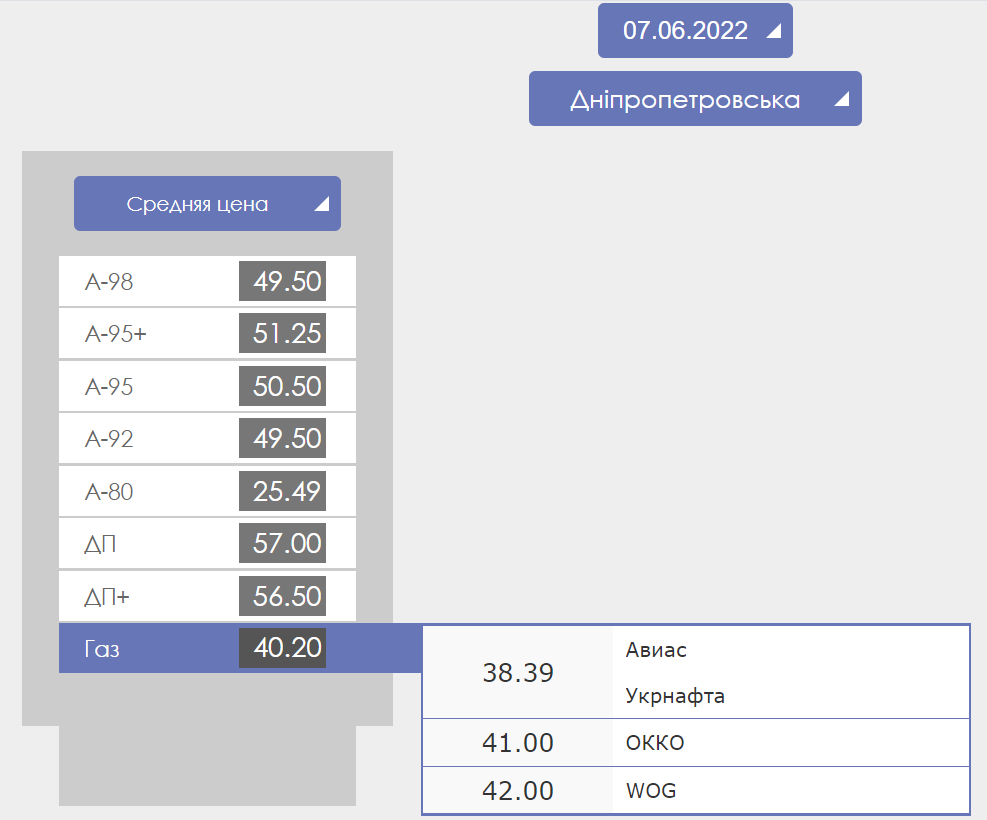Screen dimensions: 987x820
Task: Expand the Дніпропетровська region dropdown
Action: pos(685,100)
